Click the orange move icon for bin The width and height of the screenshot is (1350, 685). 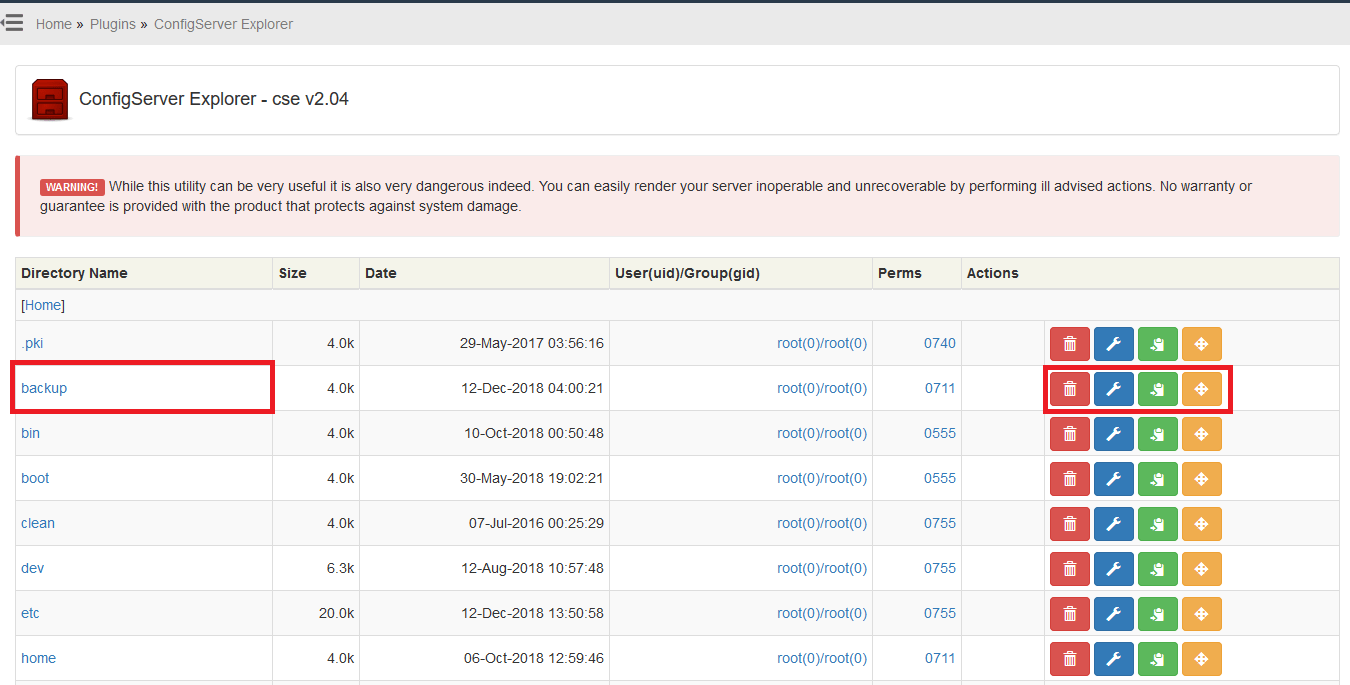[1202, 434]
